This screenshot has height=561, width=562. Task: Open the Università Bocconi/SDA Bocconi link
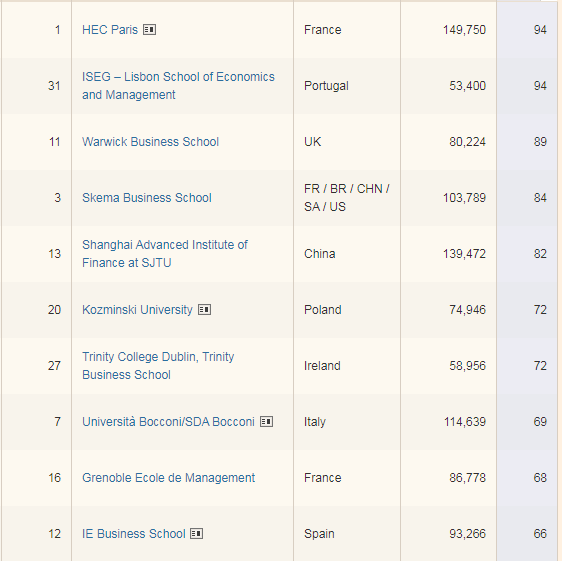168,422
